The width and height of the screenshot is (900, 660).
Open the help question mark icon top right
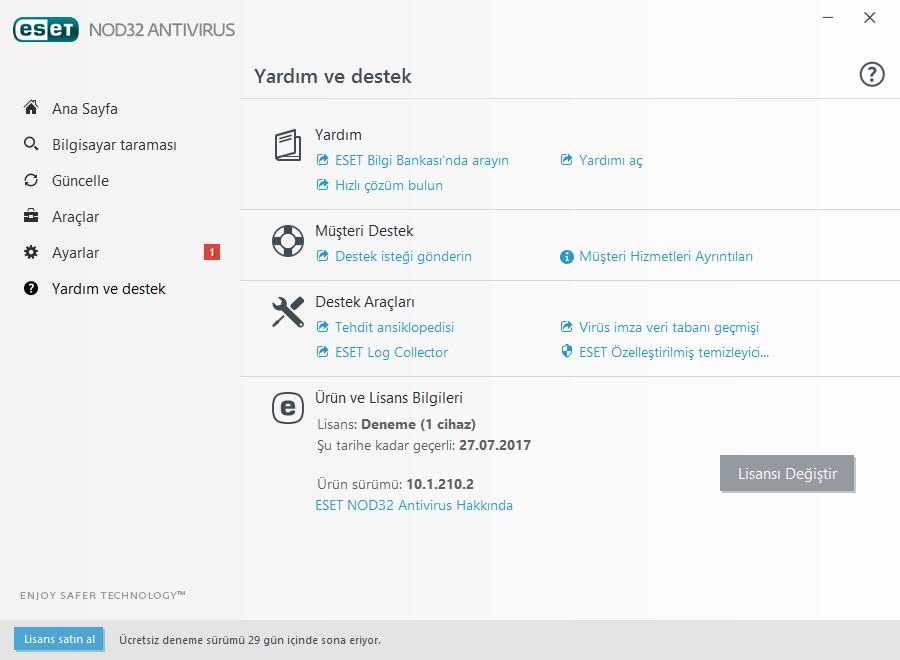871,75
